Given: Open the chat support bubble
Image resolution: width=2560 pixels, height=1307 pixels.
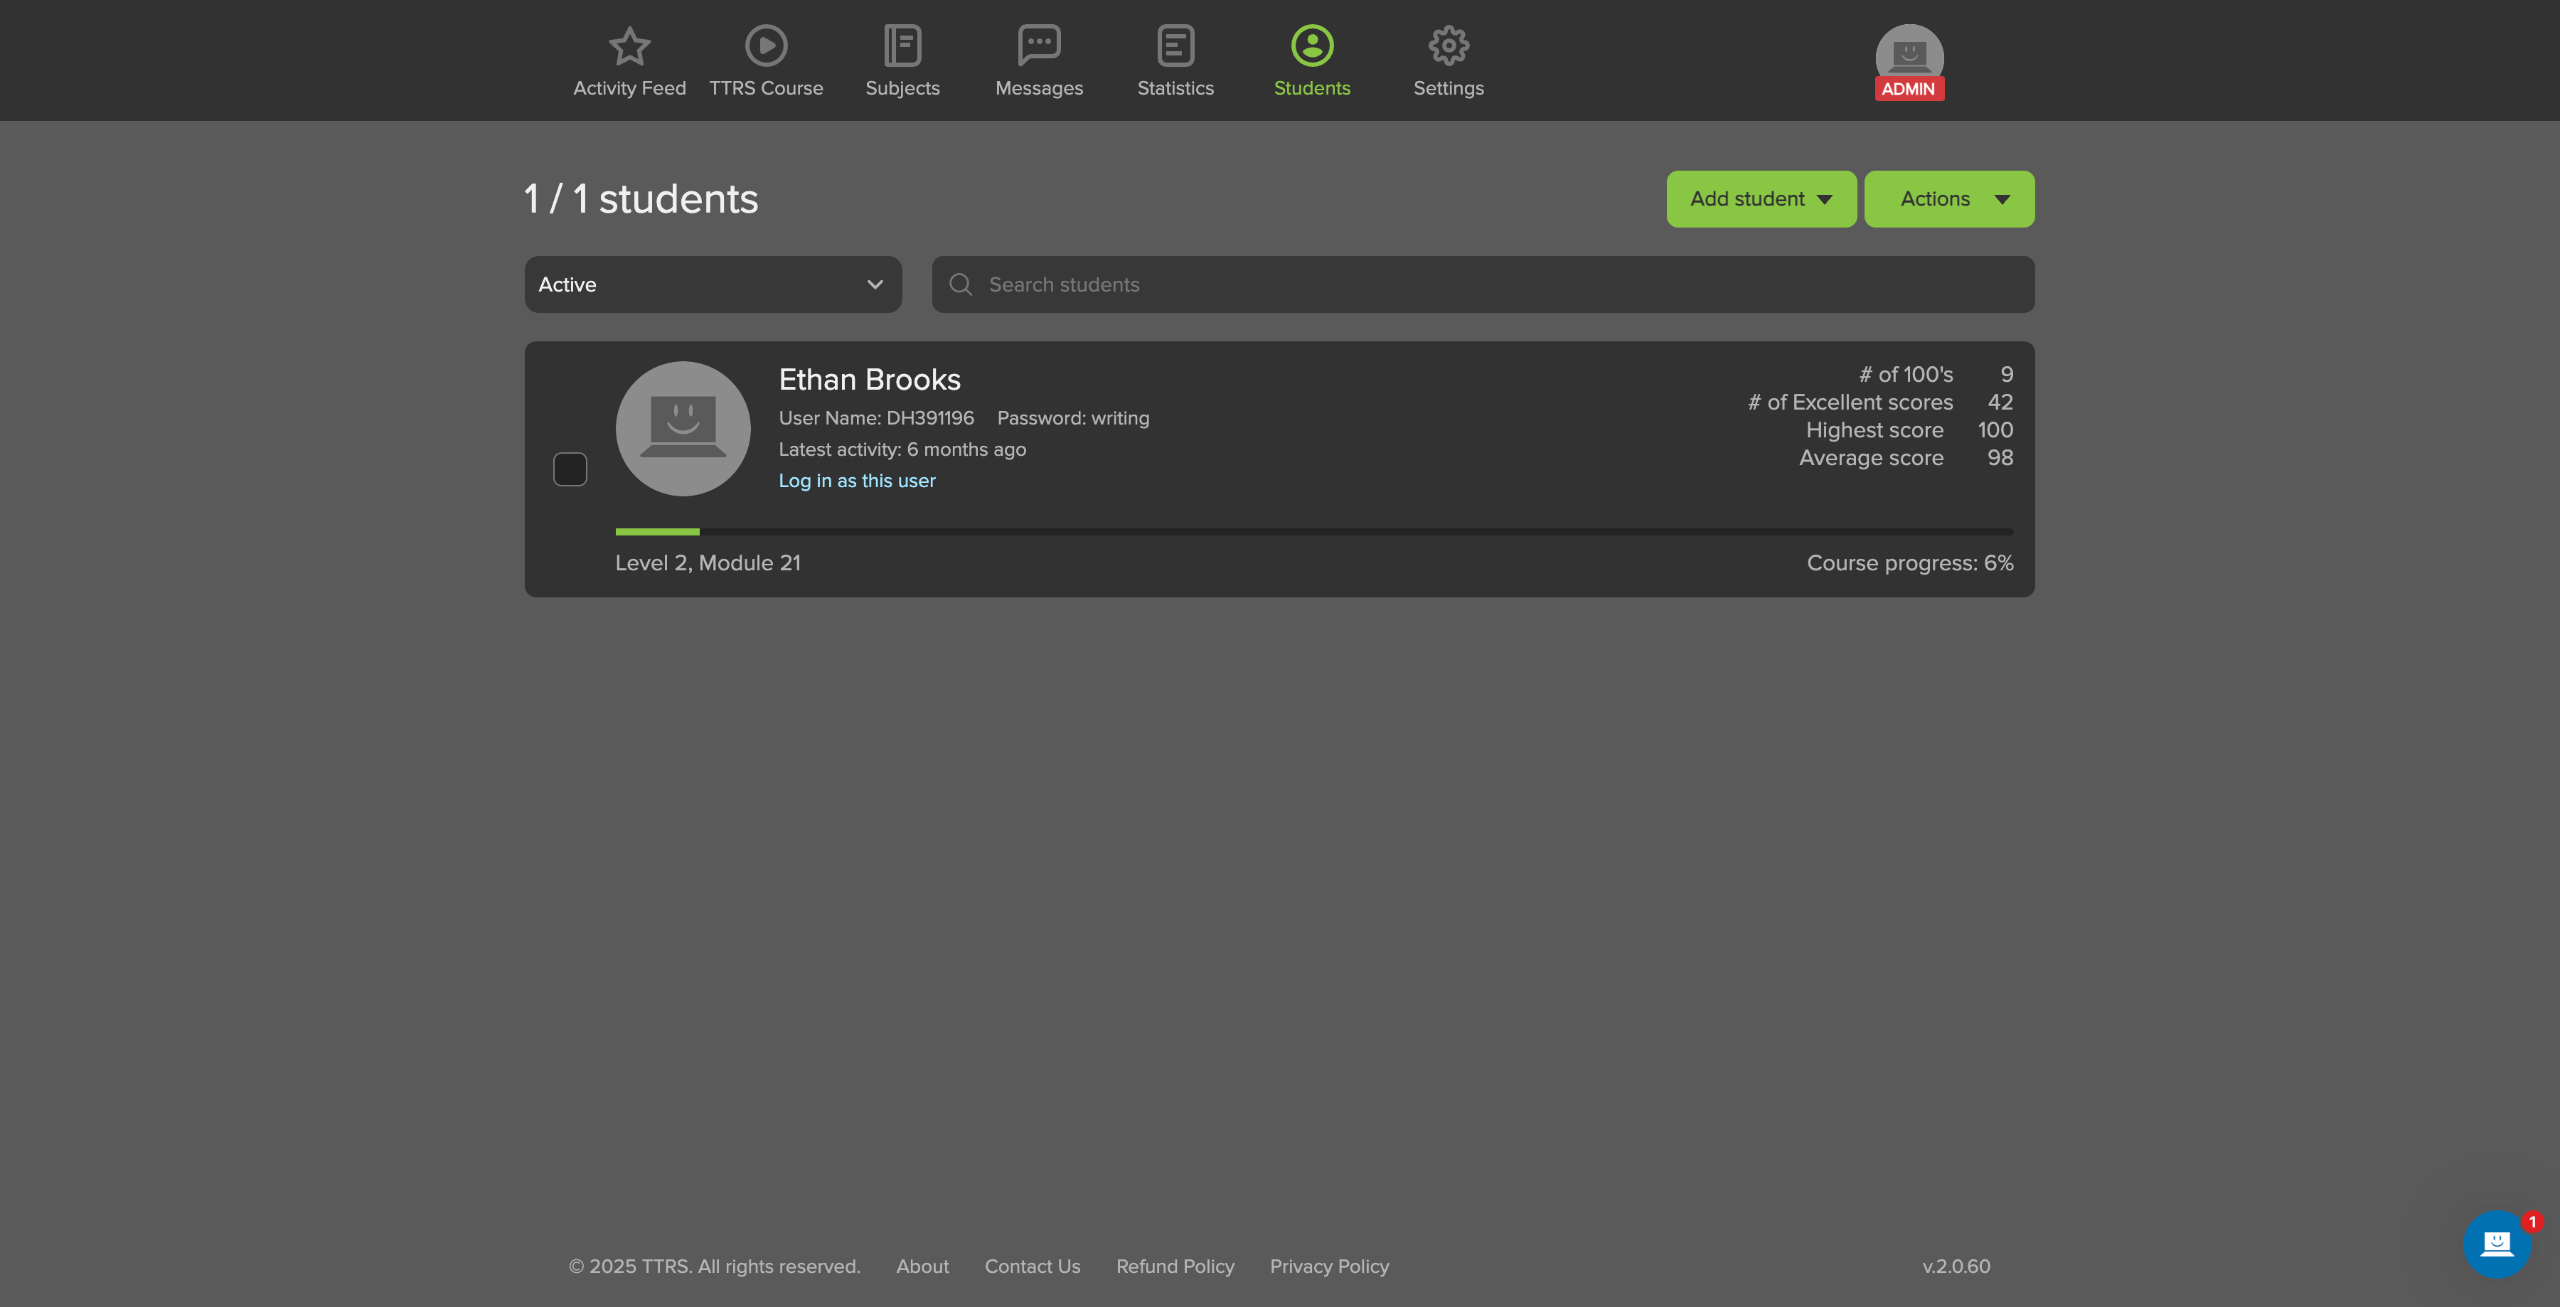Looking at the screenshot, I should click(2496, 1243).
